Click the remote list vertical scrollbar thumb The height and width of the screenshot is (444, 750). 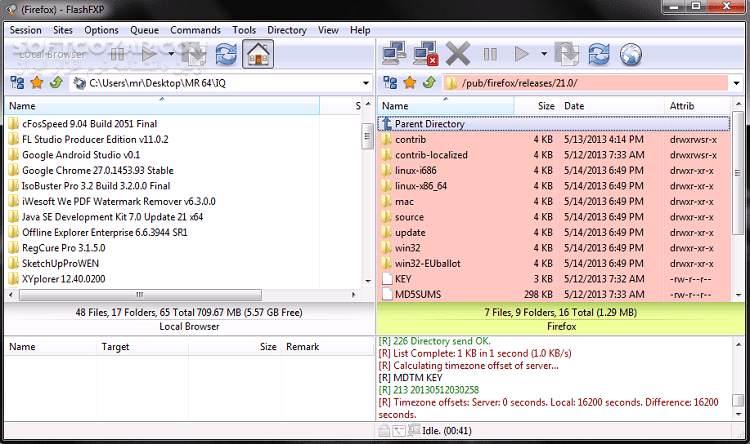(738, 173)
